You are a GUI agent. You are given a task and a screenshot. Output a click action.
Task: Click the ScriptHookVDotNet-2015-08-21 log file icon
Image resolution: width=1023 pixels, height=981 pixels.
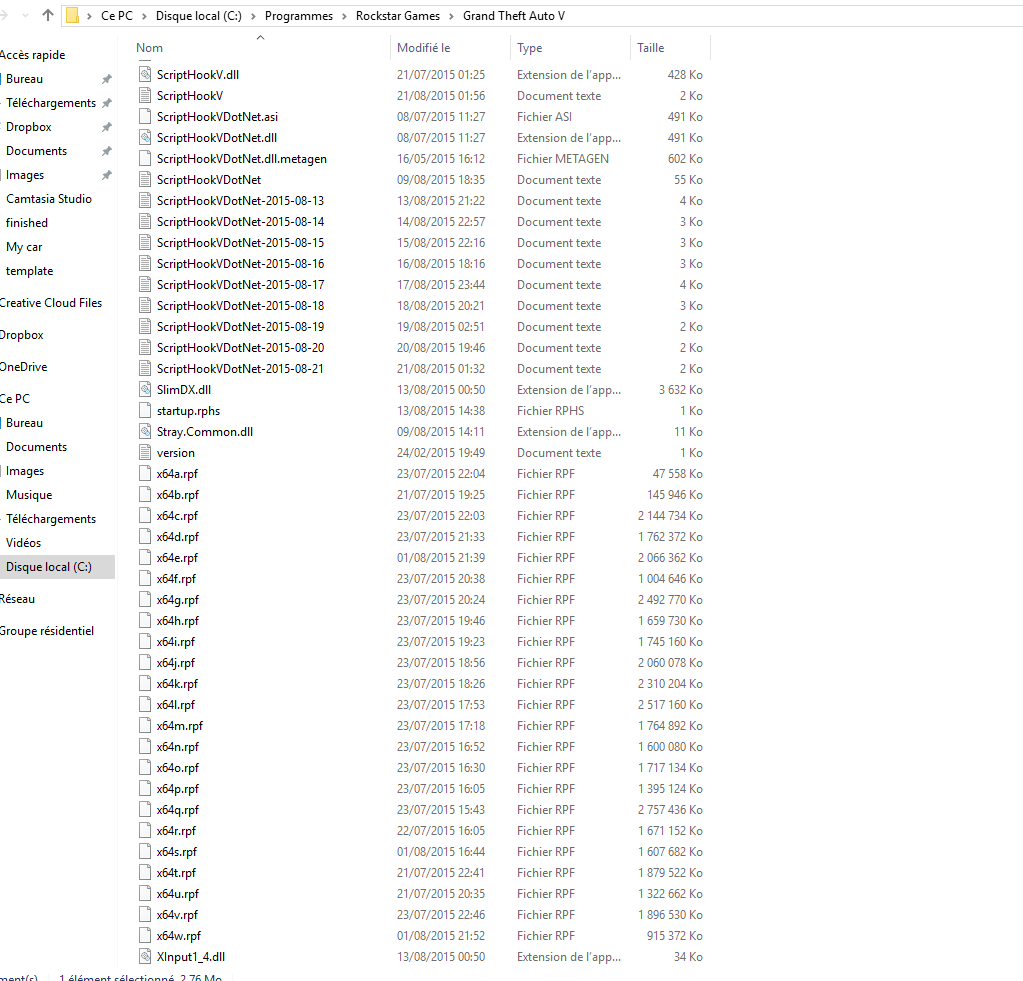click(145, 369)
